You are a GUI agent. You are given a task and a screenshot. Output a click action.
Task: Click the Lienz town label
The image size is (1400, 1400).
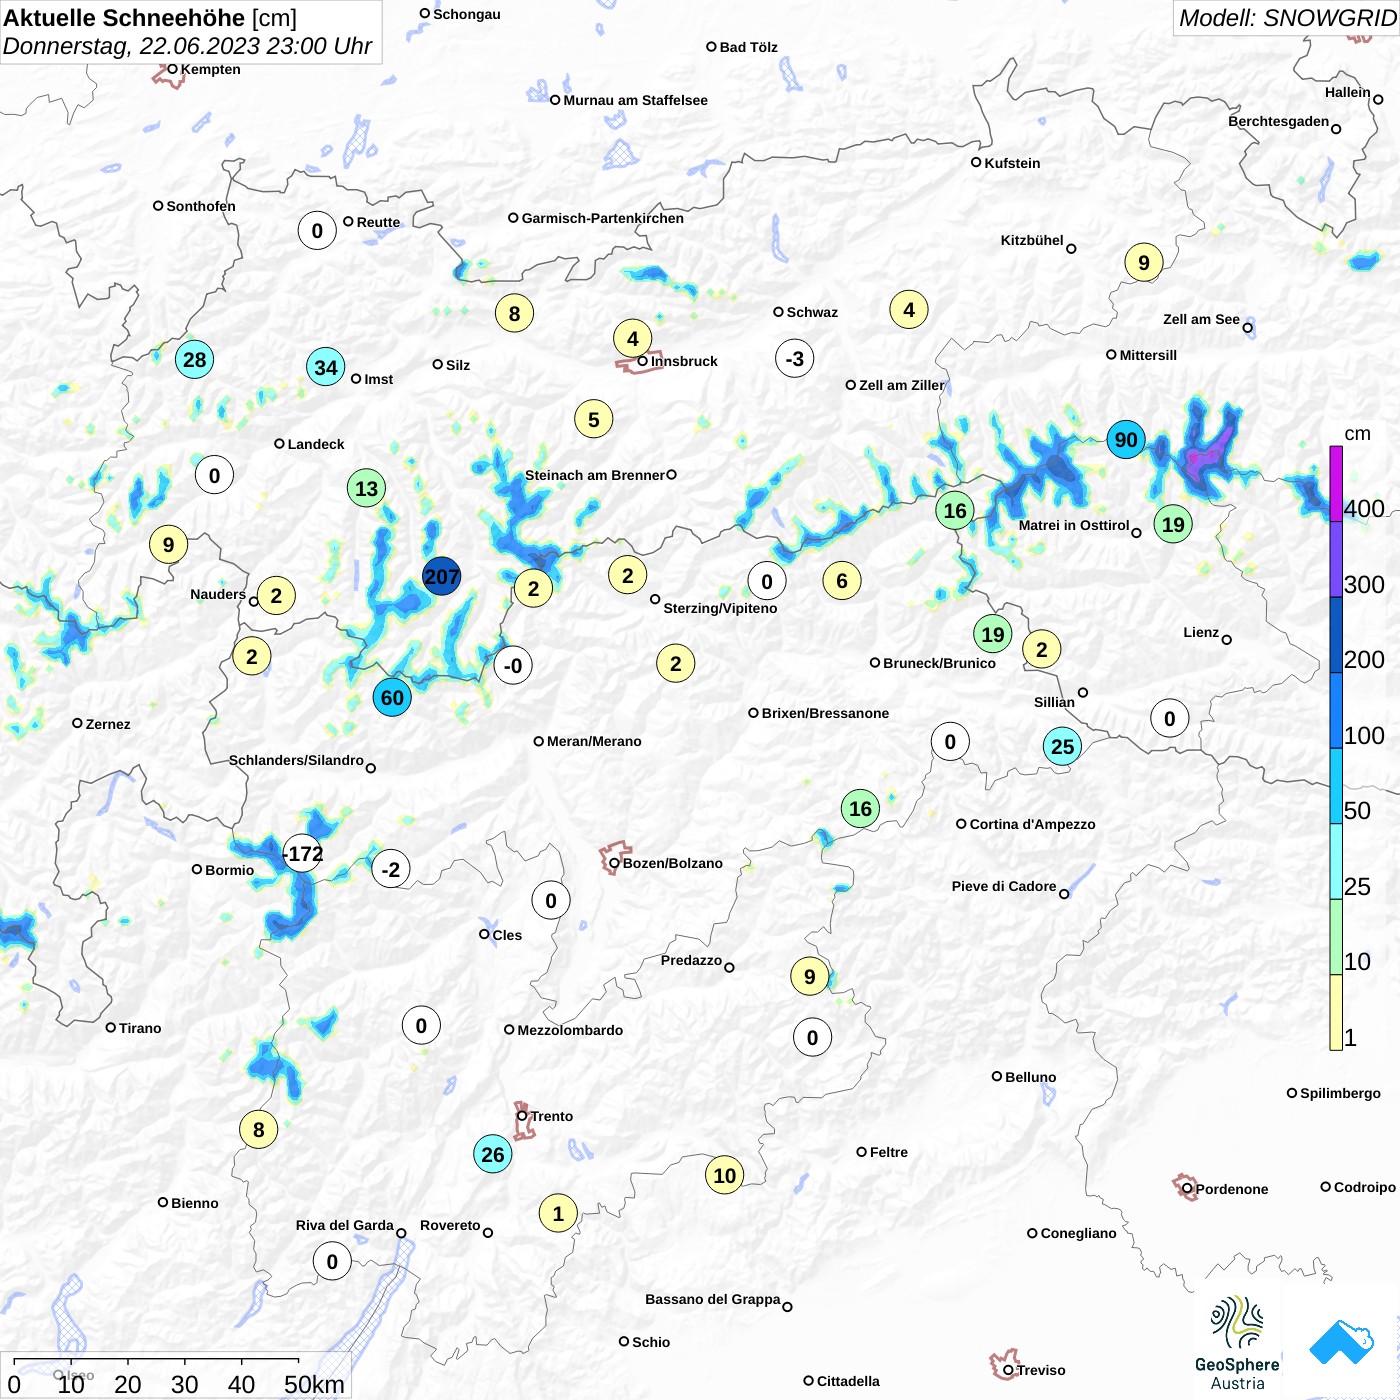click(1201, 632)
